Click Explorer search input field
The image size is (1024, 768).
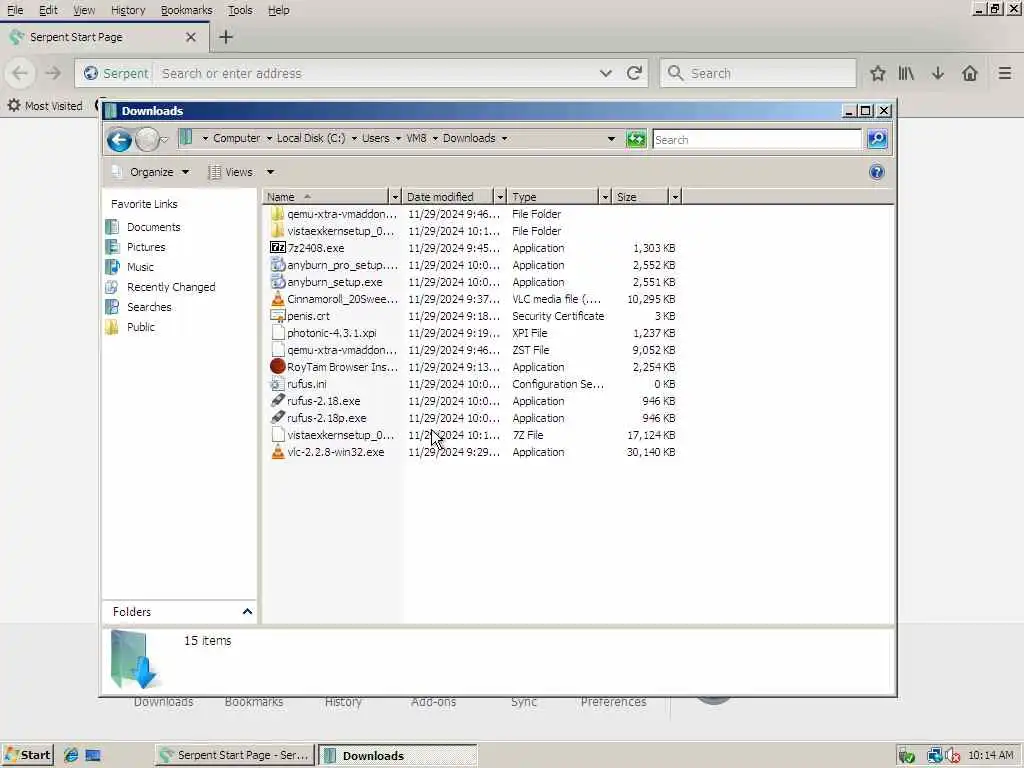click(756, 139)
